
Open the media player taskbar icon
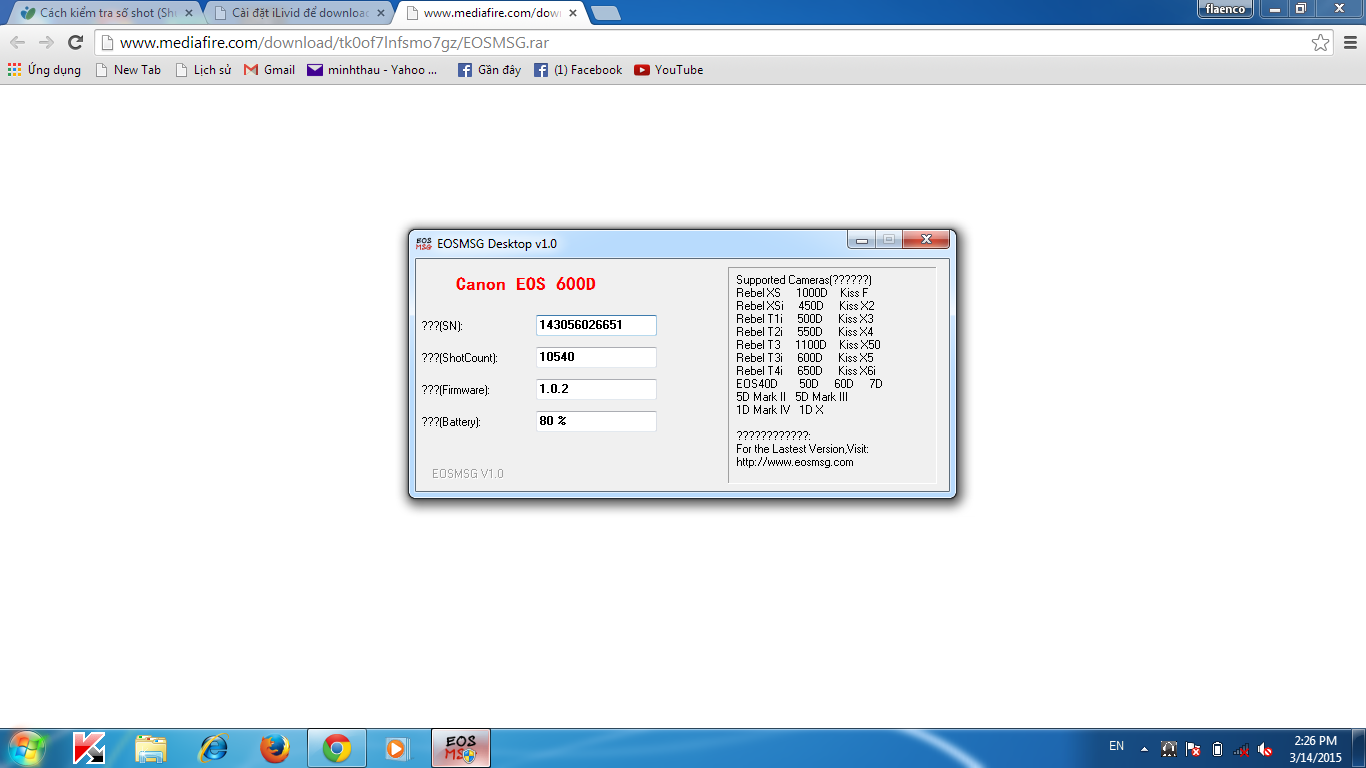point(397,748)
